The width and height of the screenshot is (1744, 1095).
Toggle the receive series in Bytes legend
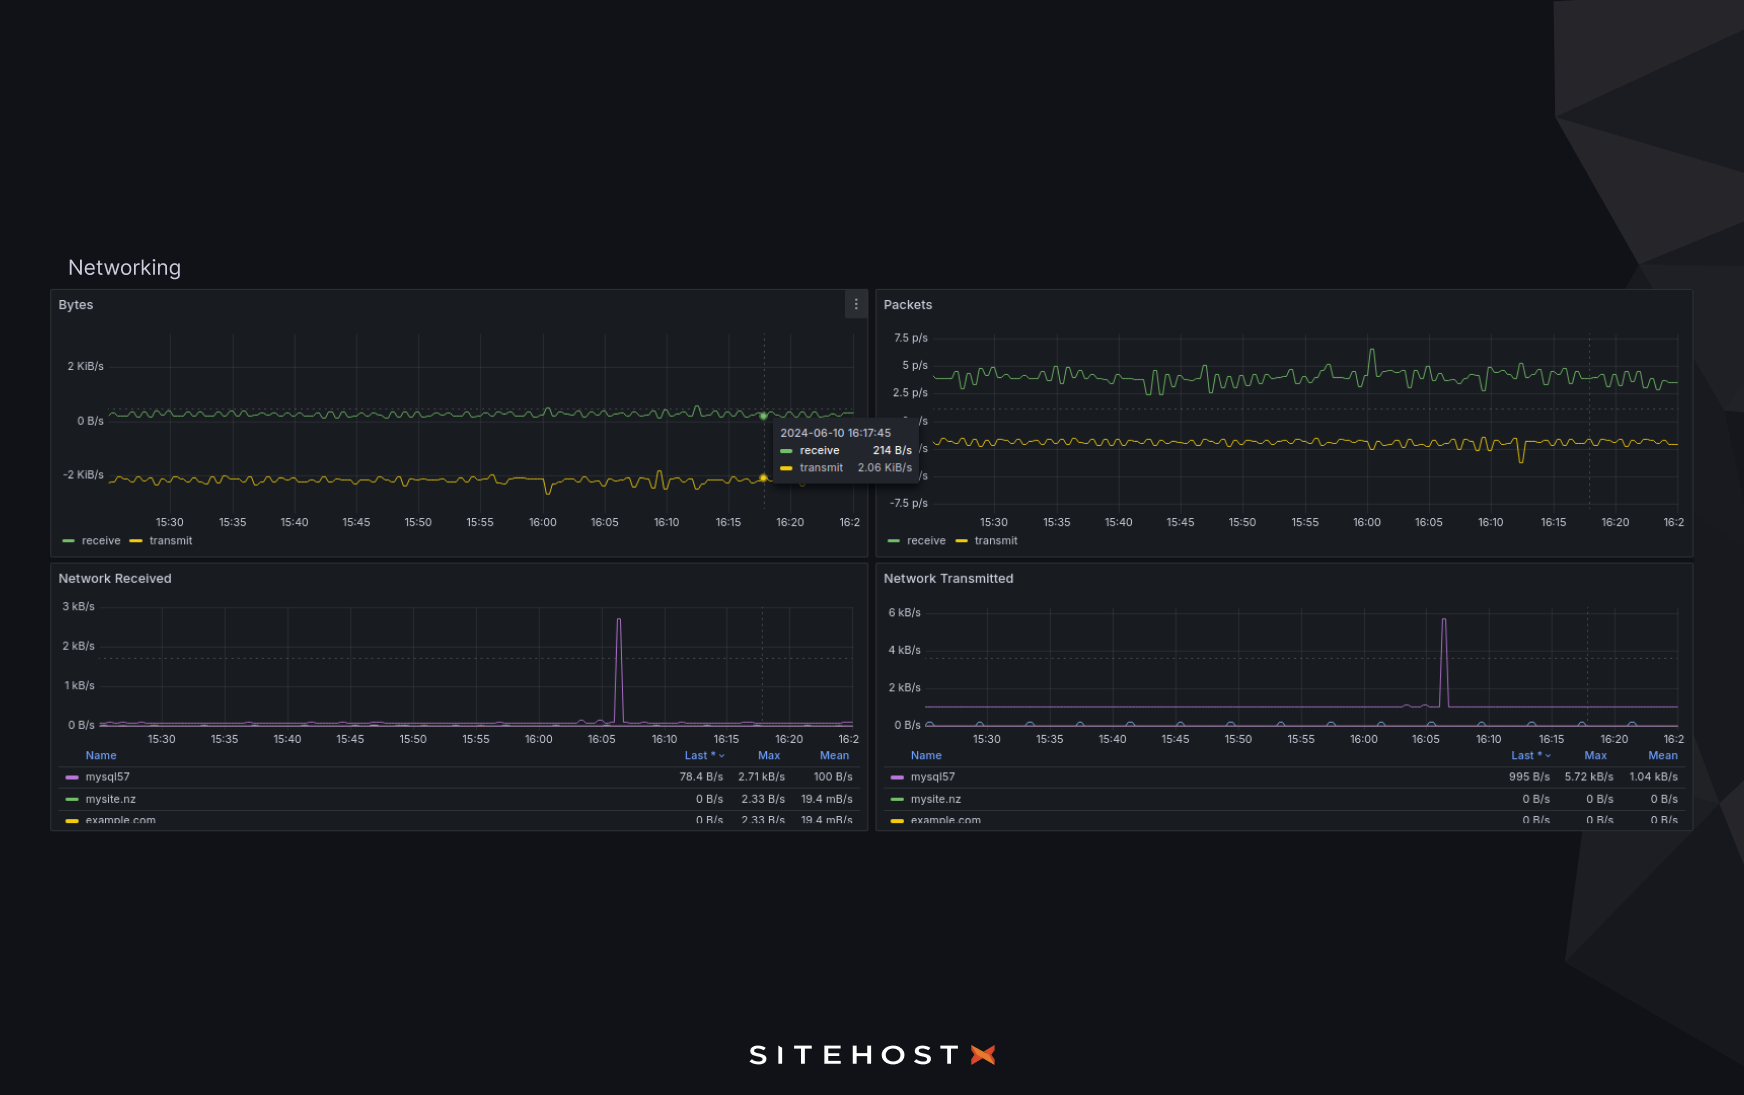coord(100,540)
